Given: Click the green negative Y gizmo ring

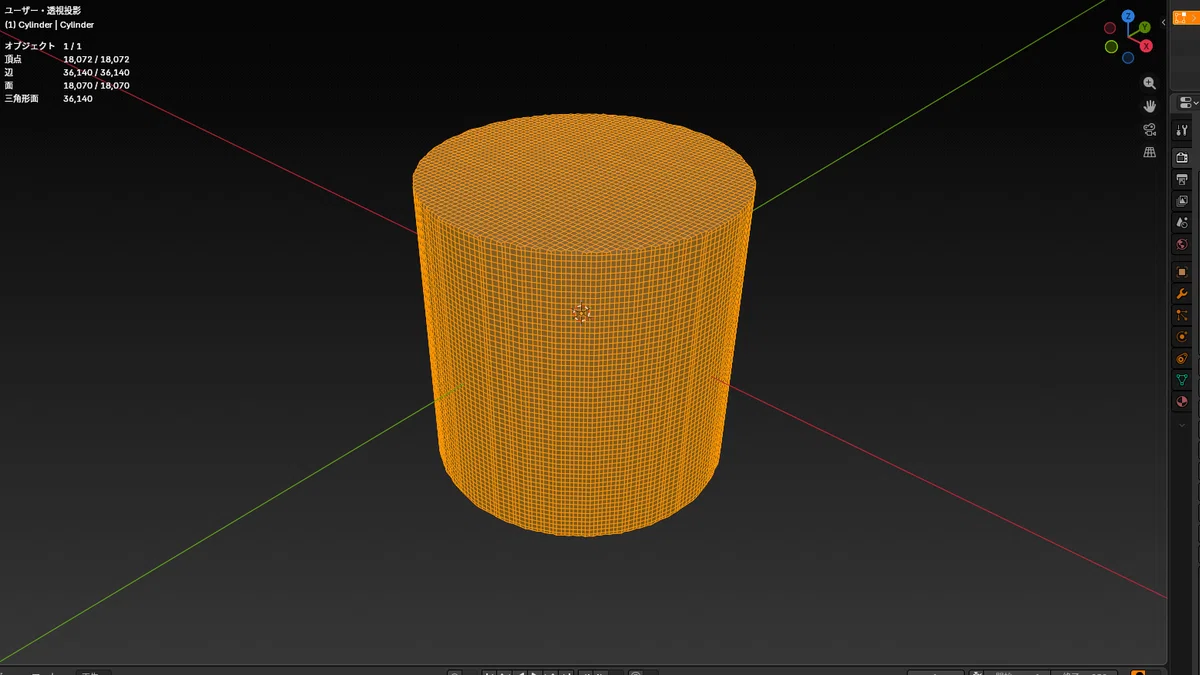Looking at the screenshot, I should 1111,47.
